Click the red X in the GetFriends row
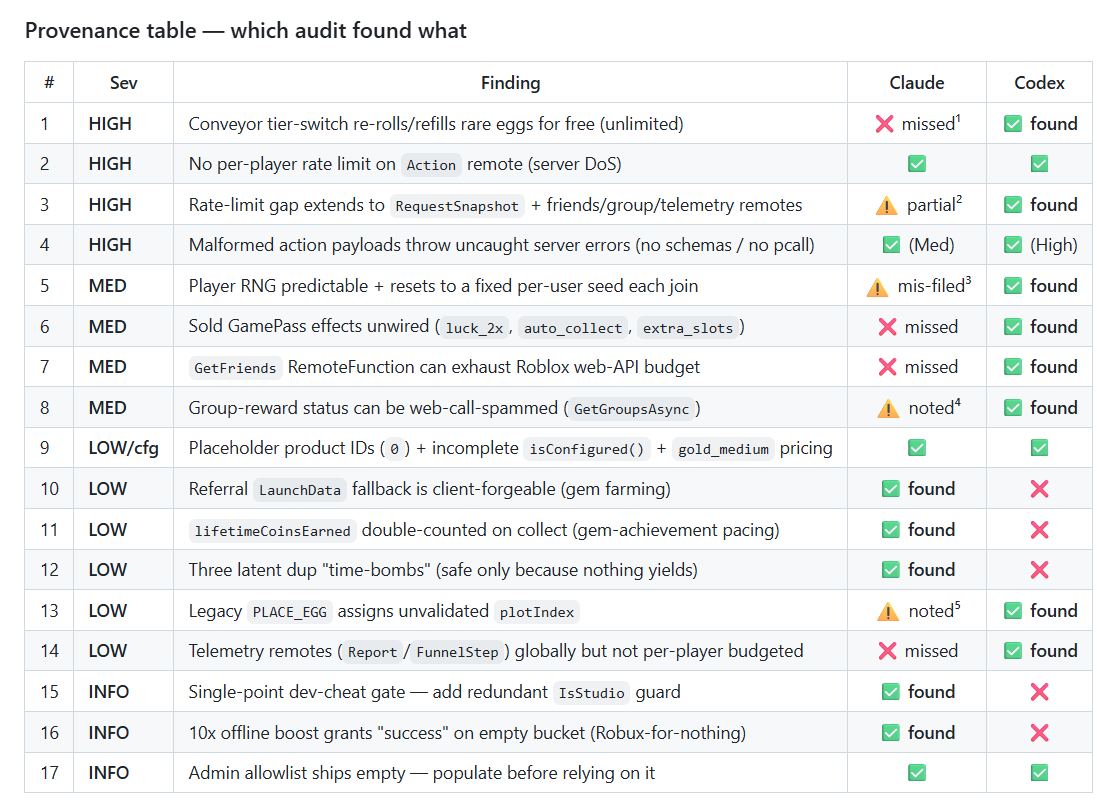Viewport: 1097px width, 803px height. (x=887, y=367)
